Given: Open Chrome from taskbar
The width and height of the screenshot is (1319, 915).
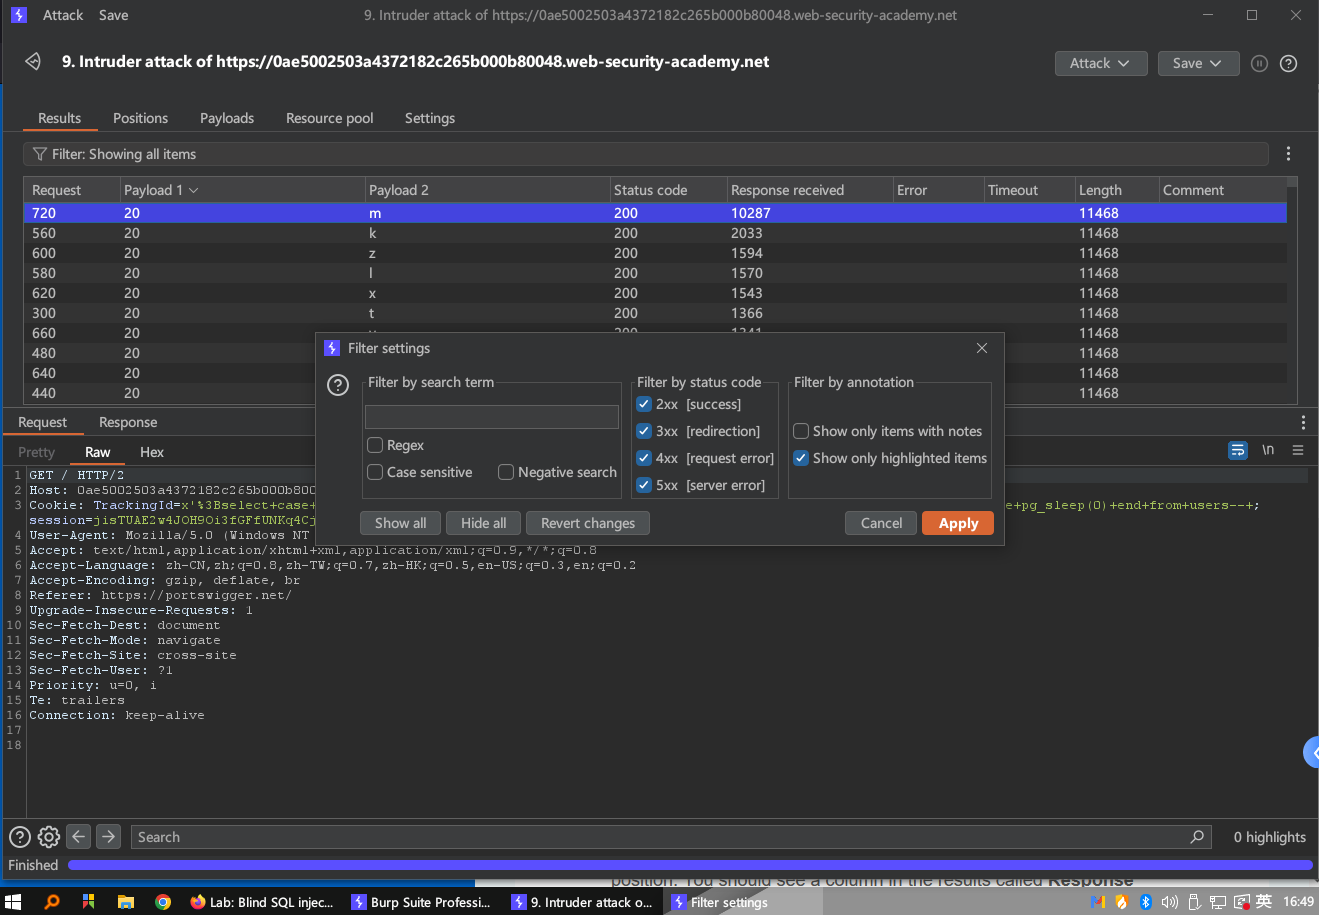Looking at the screenshot, I should point(163,902).
